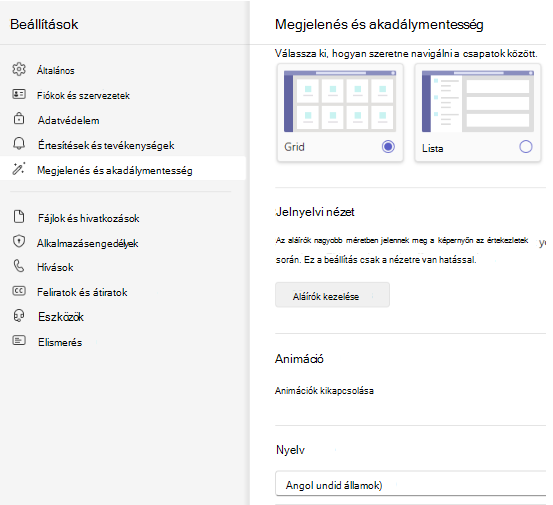The height and width of the screenshot is (505, 553).
Task: Click the Animációk kikapcsolása label
Action: (x=324, y=391)
